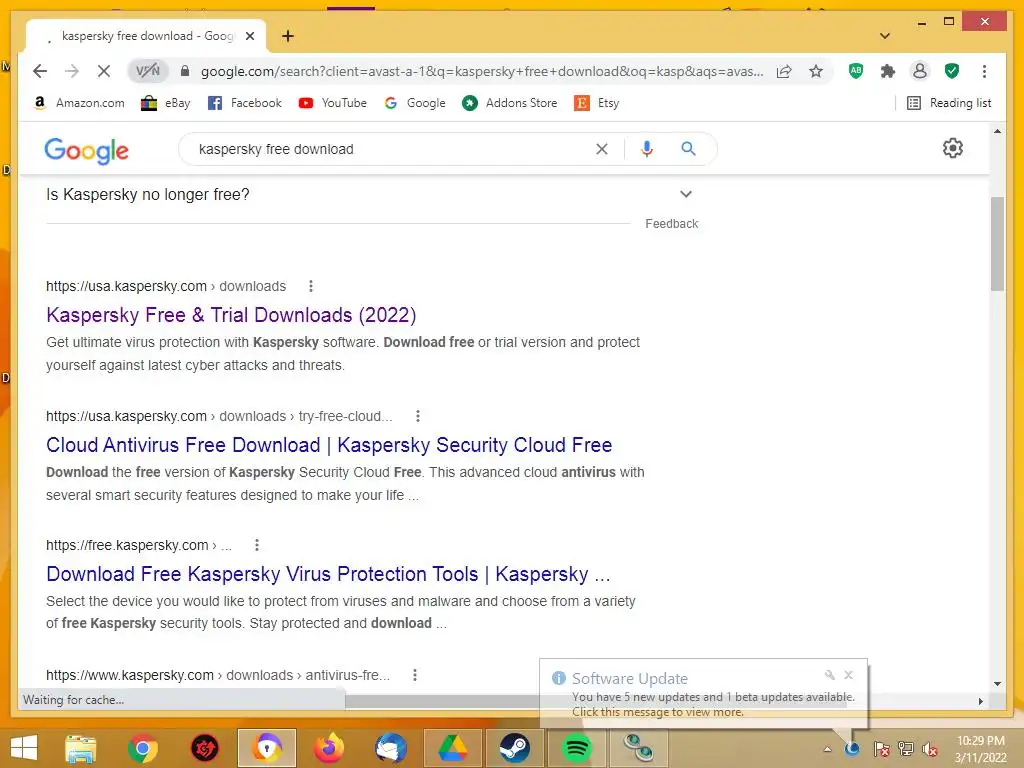Click the muted volume tray icon
1024x768 pixels.
[x=929, y=749]
